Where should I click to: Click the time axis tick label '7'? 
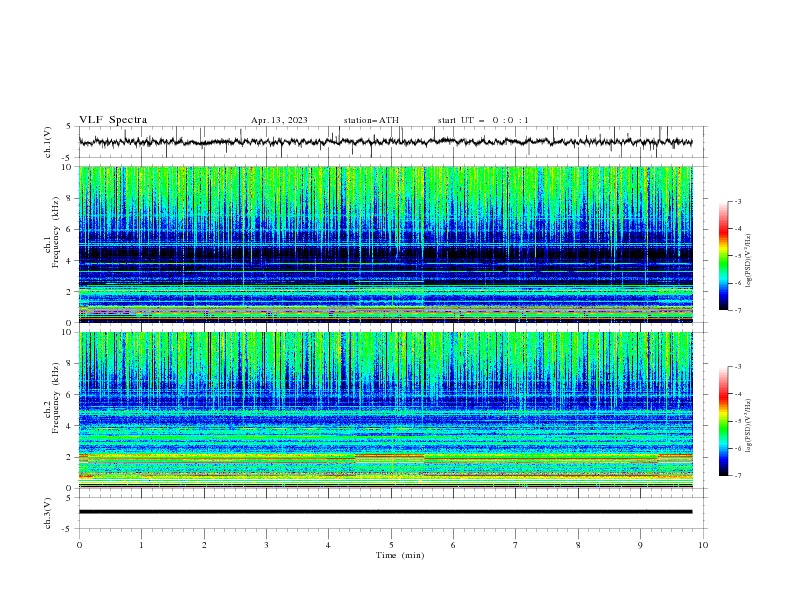(x=516, y=545)
